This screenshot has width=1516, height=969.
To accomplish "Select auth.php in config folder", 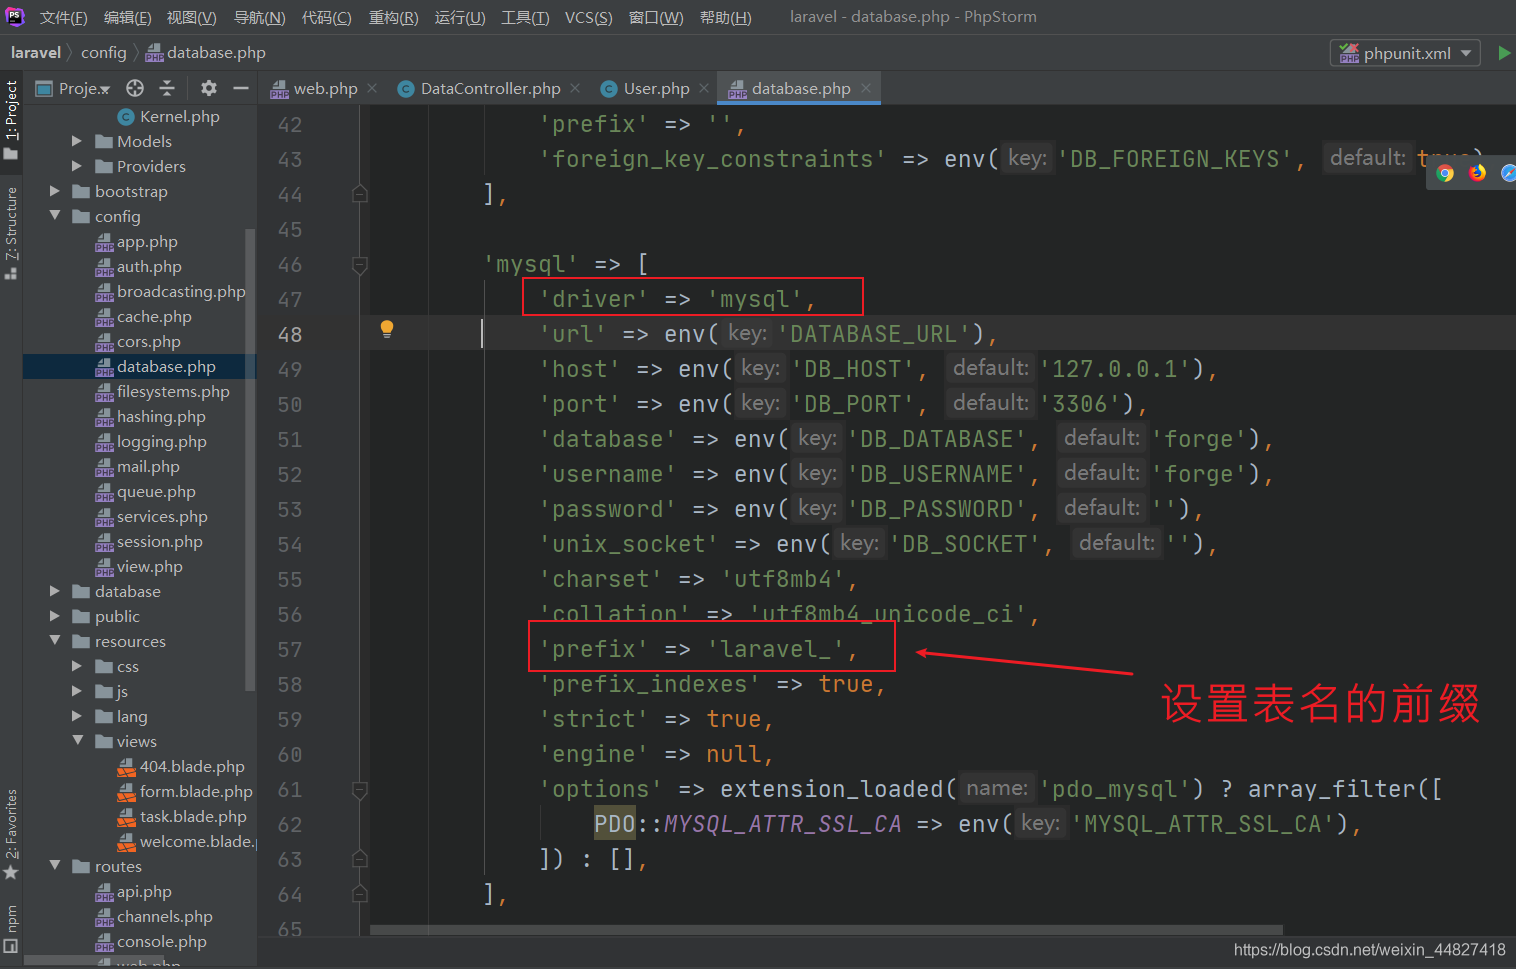I will (138, 266).
